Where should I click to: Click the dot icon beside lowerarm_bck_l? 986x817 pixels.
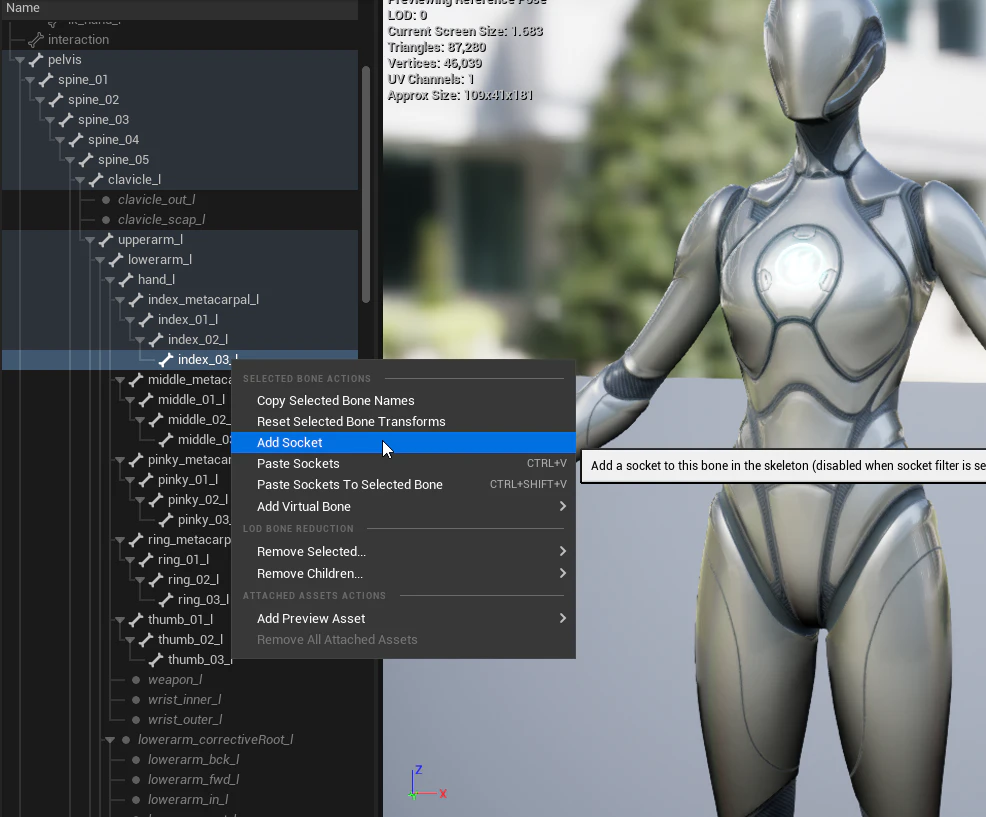tap(136, 760)
